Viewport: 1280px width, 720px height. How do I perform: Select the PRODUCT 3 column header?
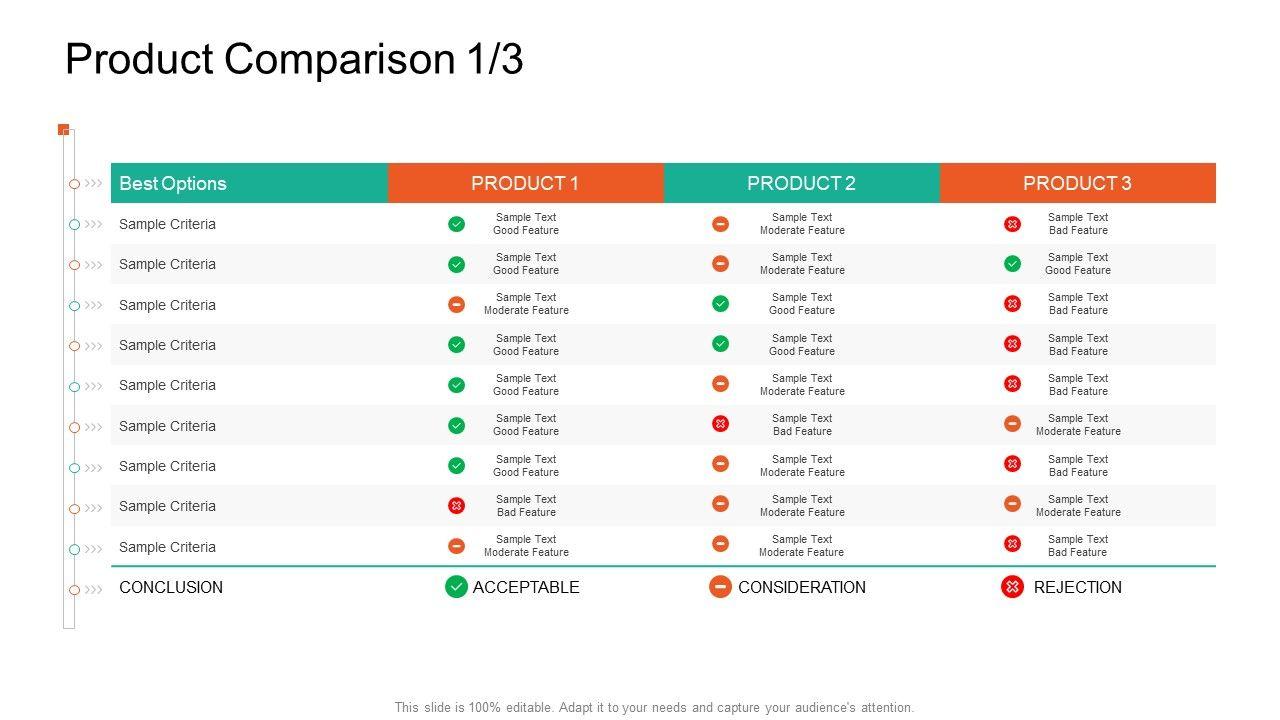1077,183
